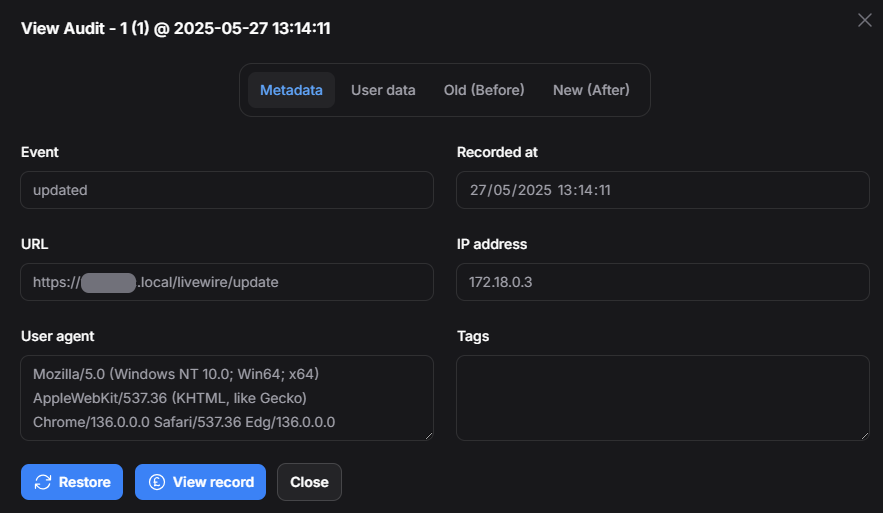The height and width of the screenshot is (513, 883).
Task: Click the User agent textarea resize handle
Action: (x=428, y=435)
